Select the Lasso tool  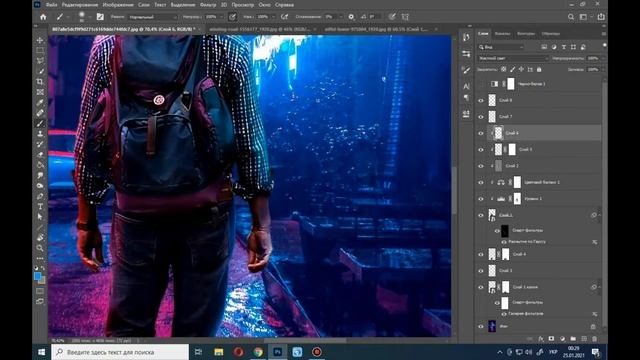(40, 61)
